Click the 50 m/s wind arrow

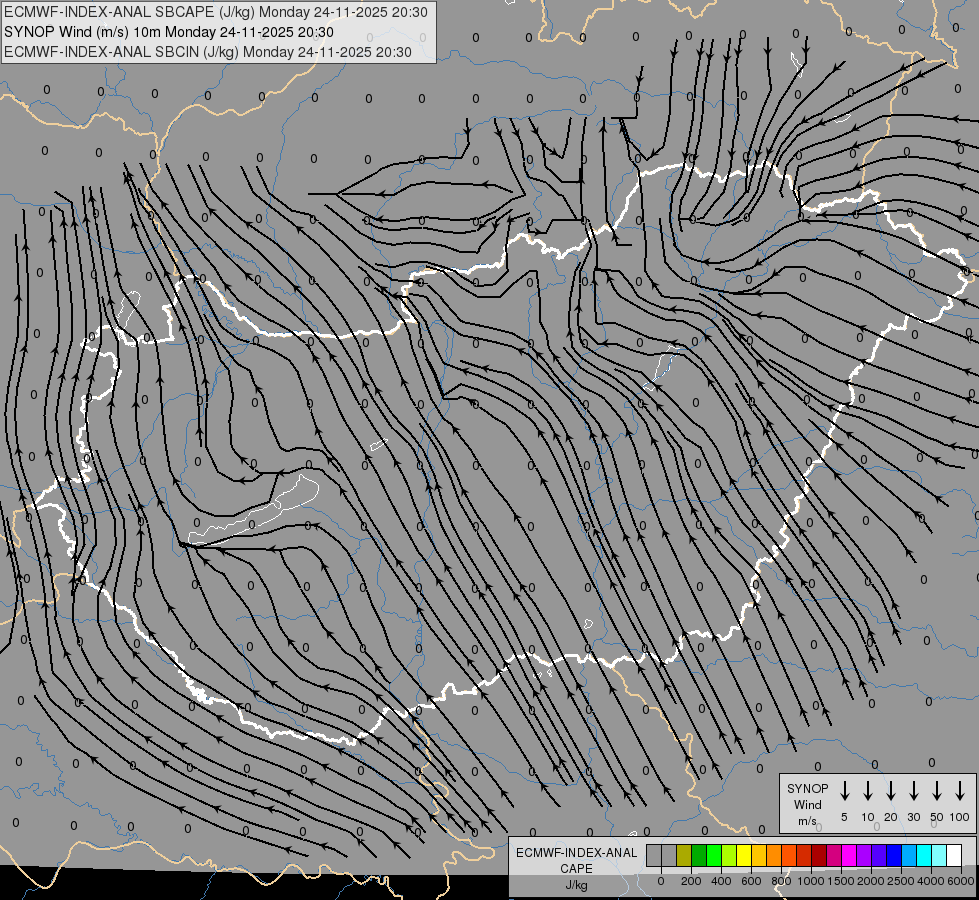tap(937, 791)
